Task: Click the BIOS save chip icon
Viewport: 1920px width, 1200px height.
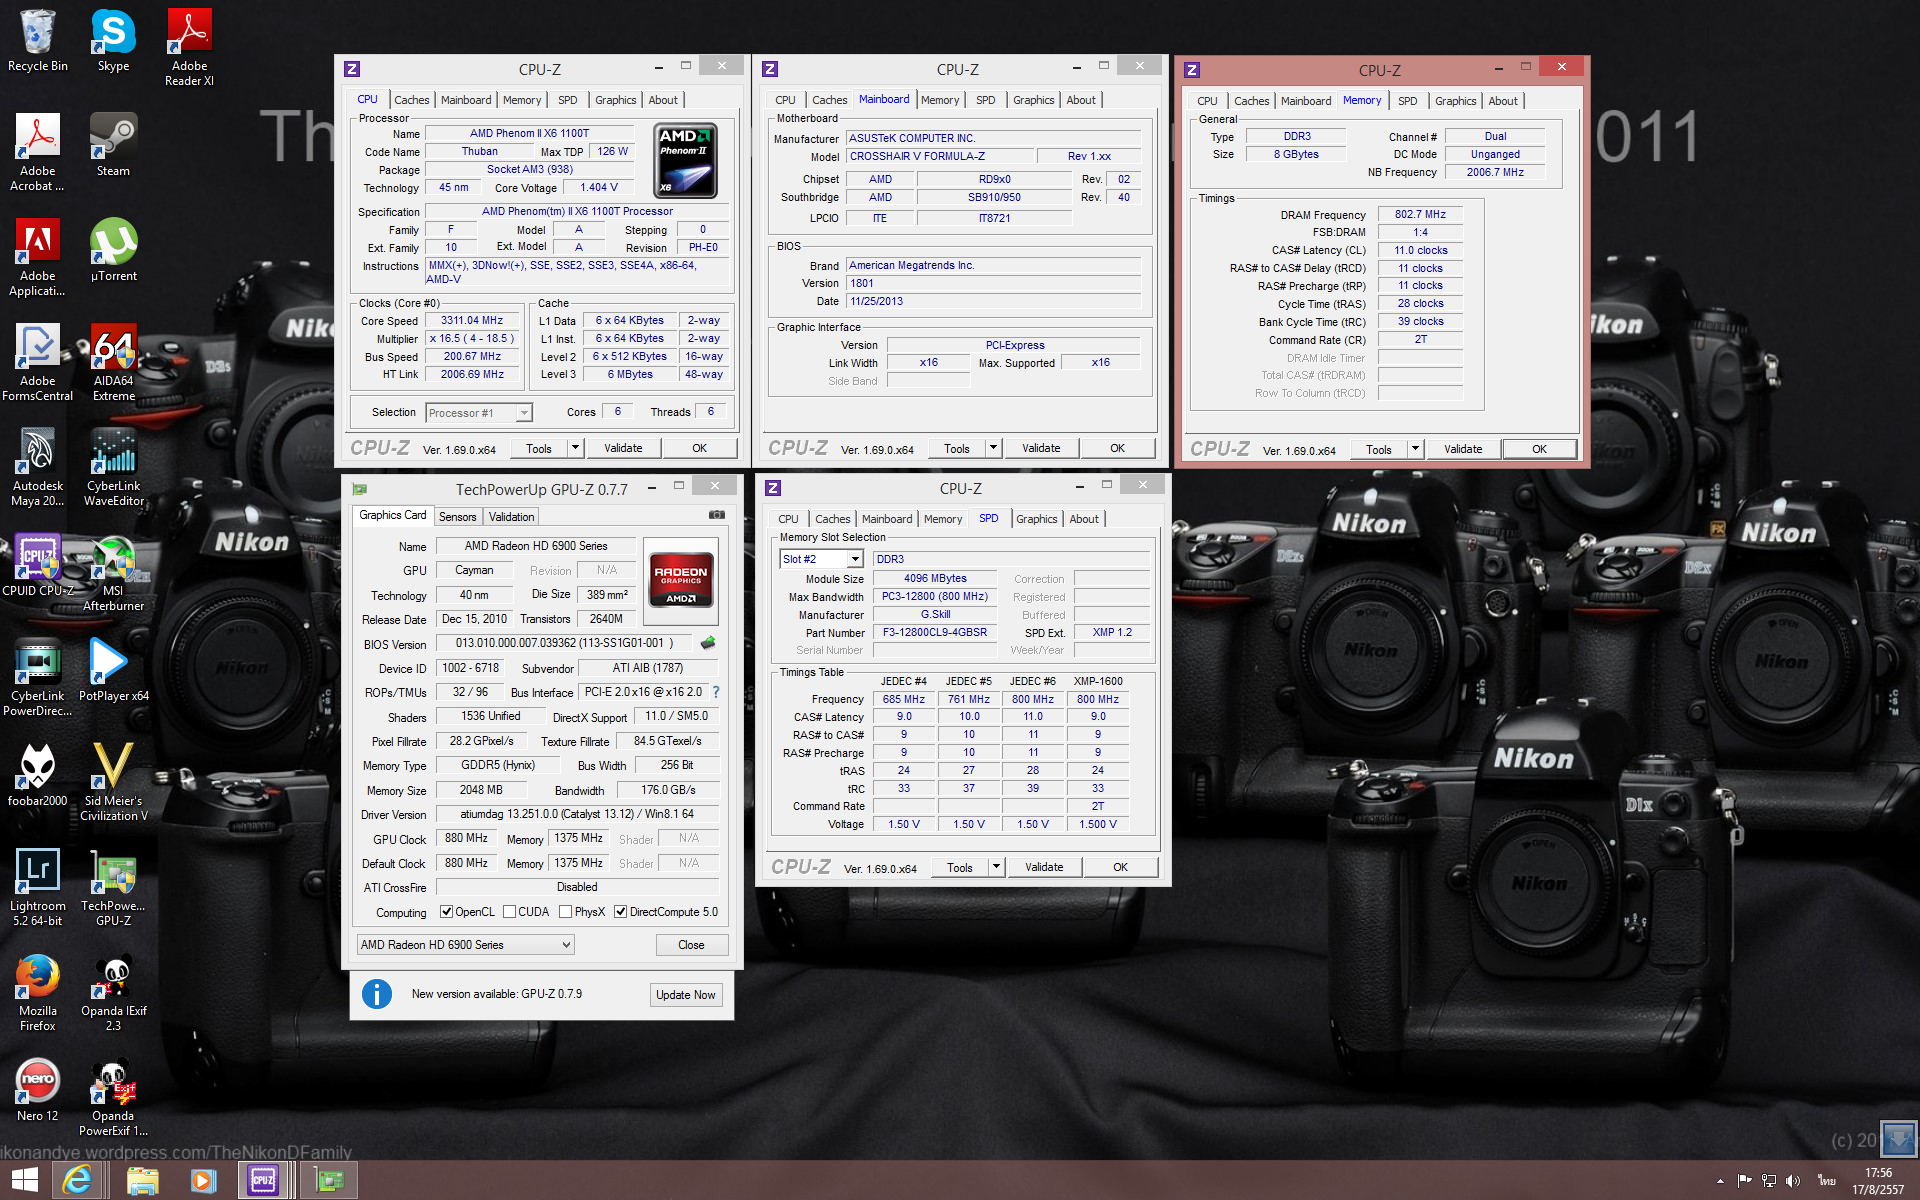Action: click(708, 643)
